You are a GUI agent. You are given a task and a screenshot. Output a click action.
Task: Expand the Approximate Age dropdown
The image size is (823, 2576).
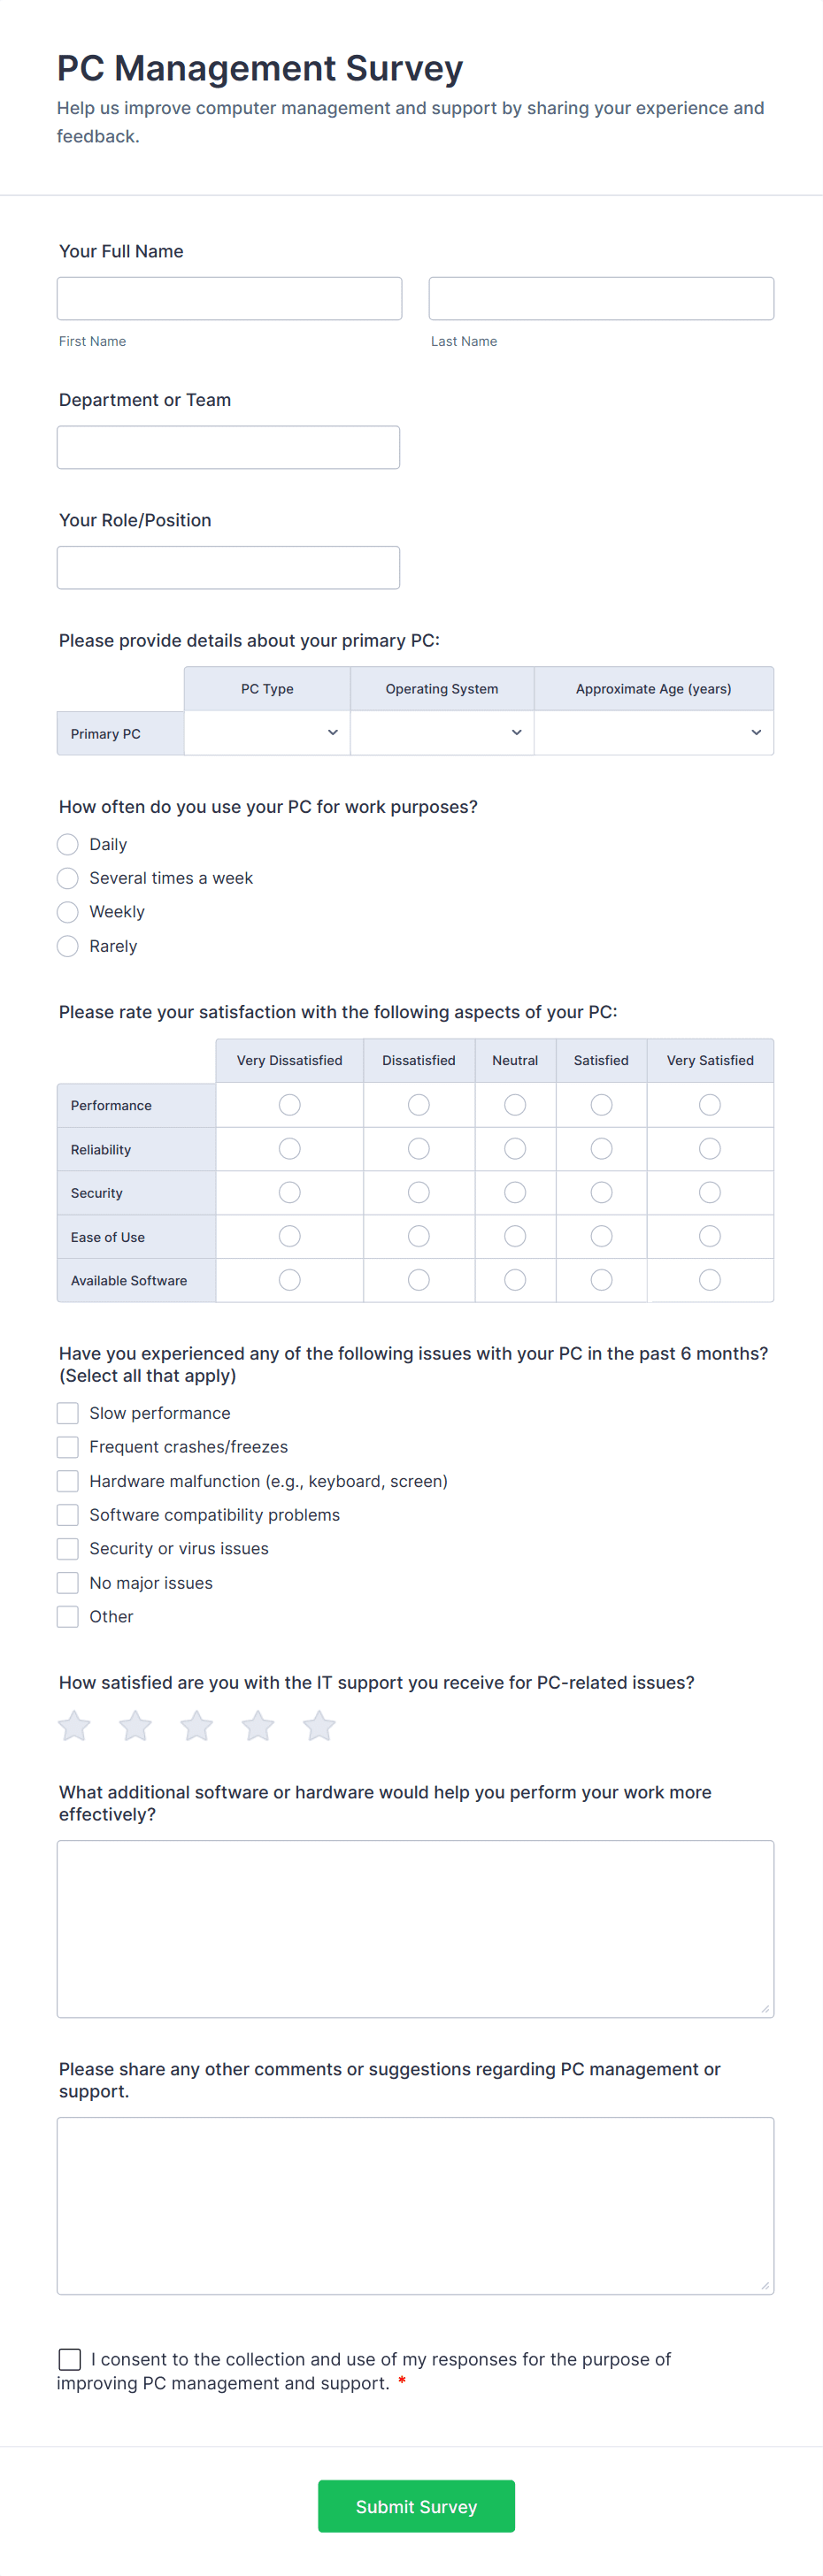pyautogui.click(x=654, y=733)
